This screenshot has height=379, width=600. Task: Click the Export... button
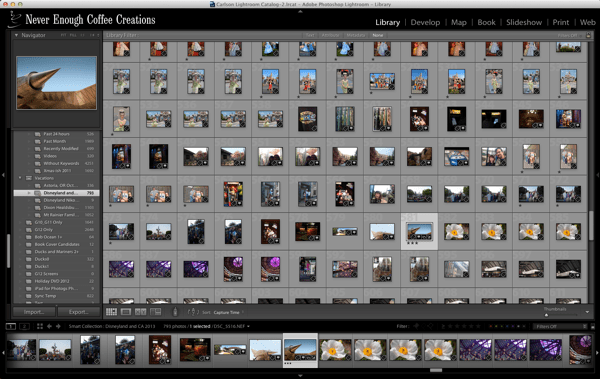(79, 312)
